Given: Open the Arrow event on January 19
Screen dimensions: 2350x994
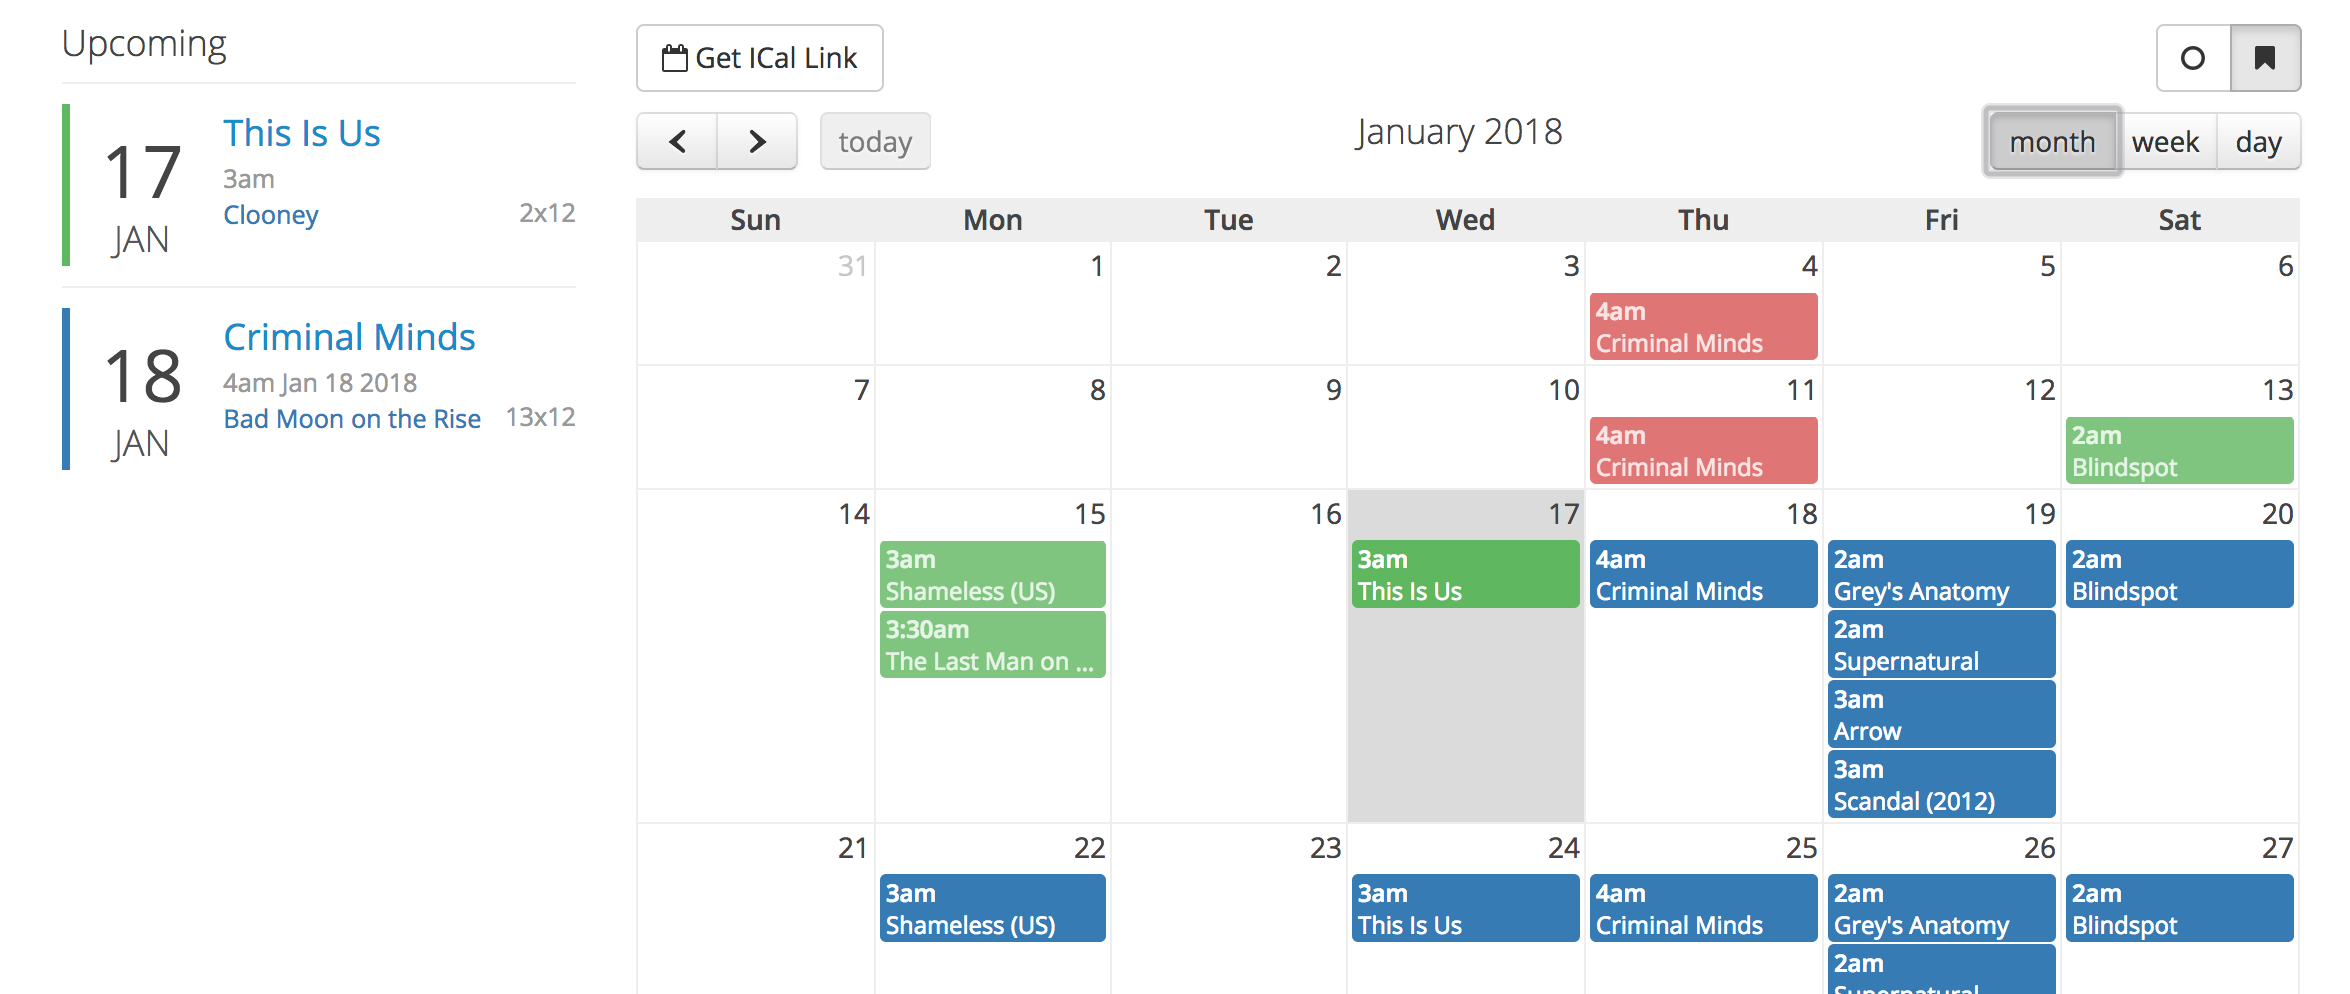Looking at the screenshot, I should (x=1941, y=714).
